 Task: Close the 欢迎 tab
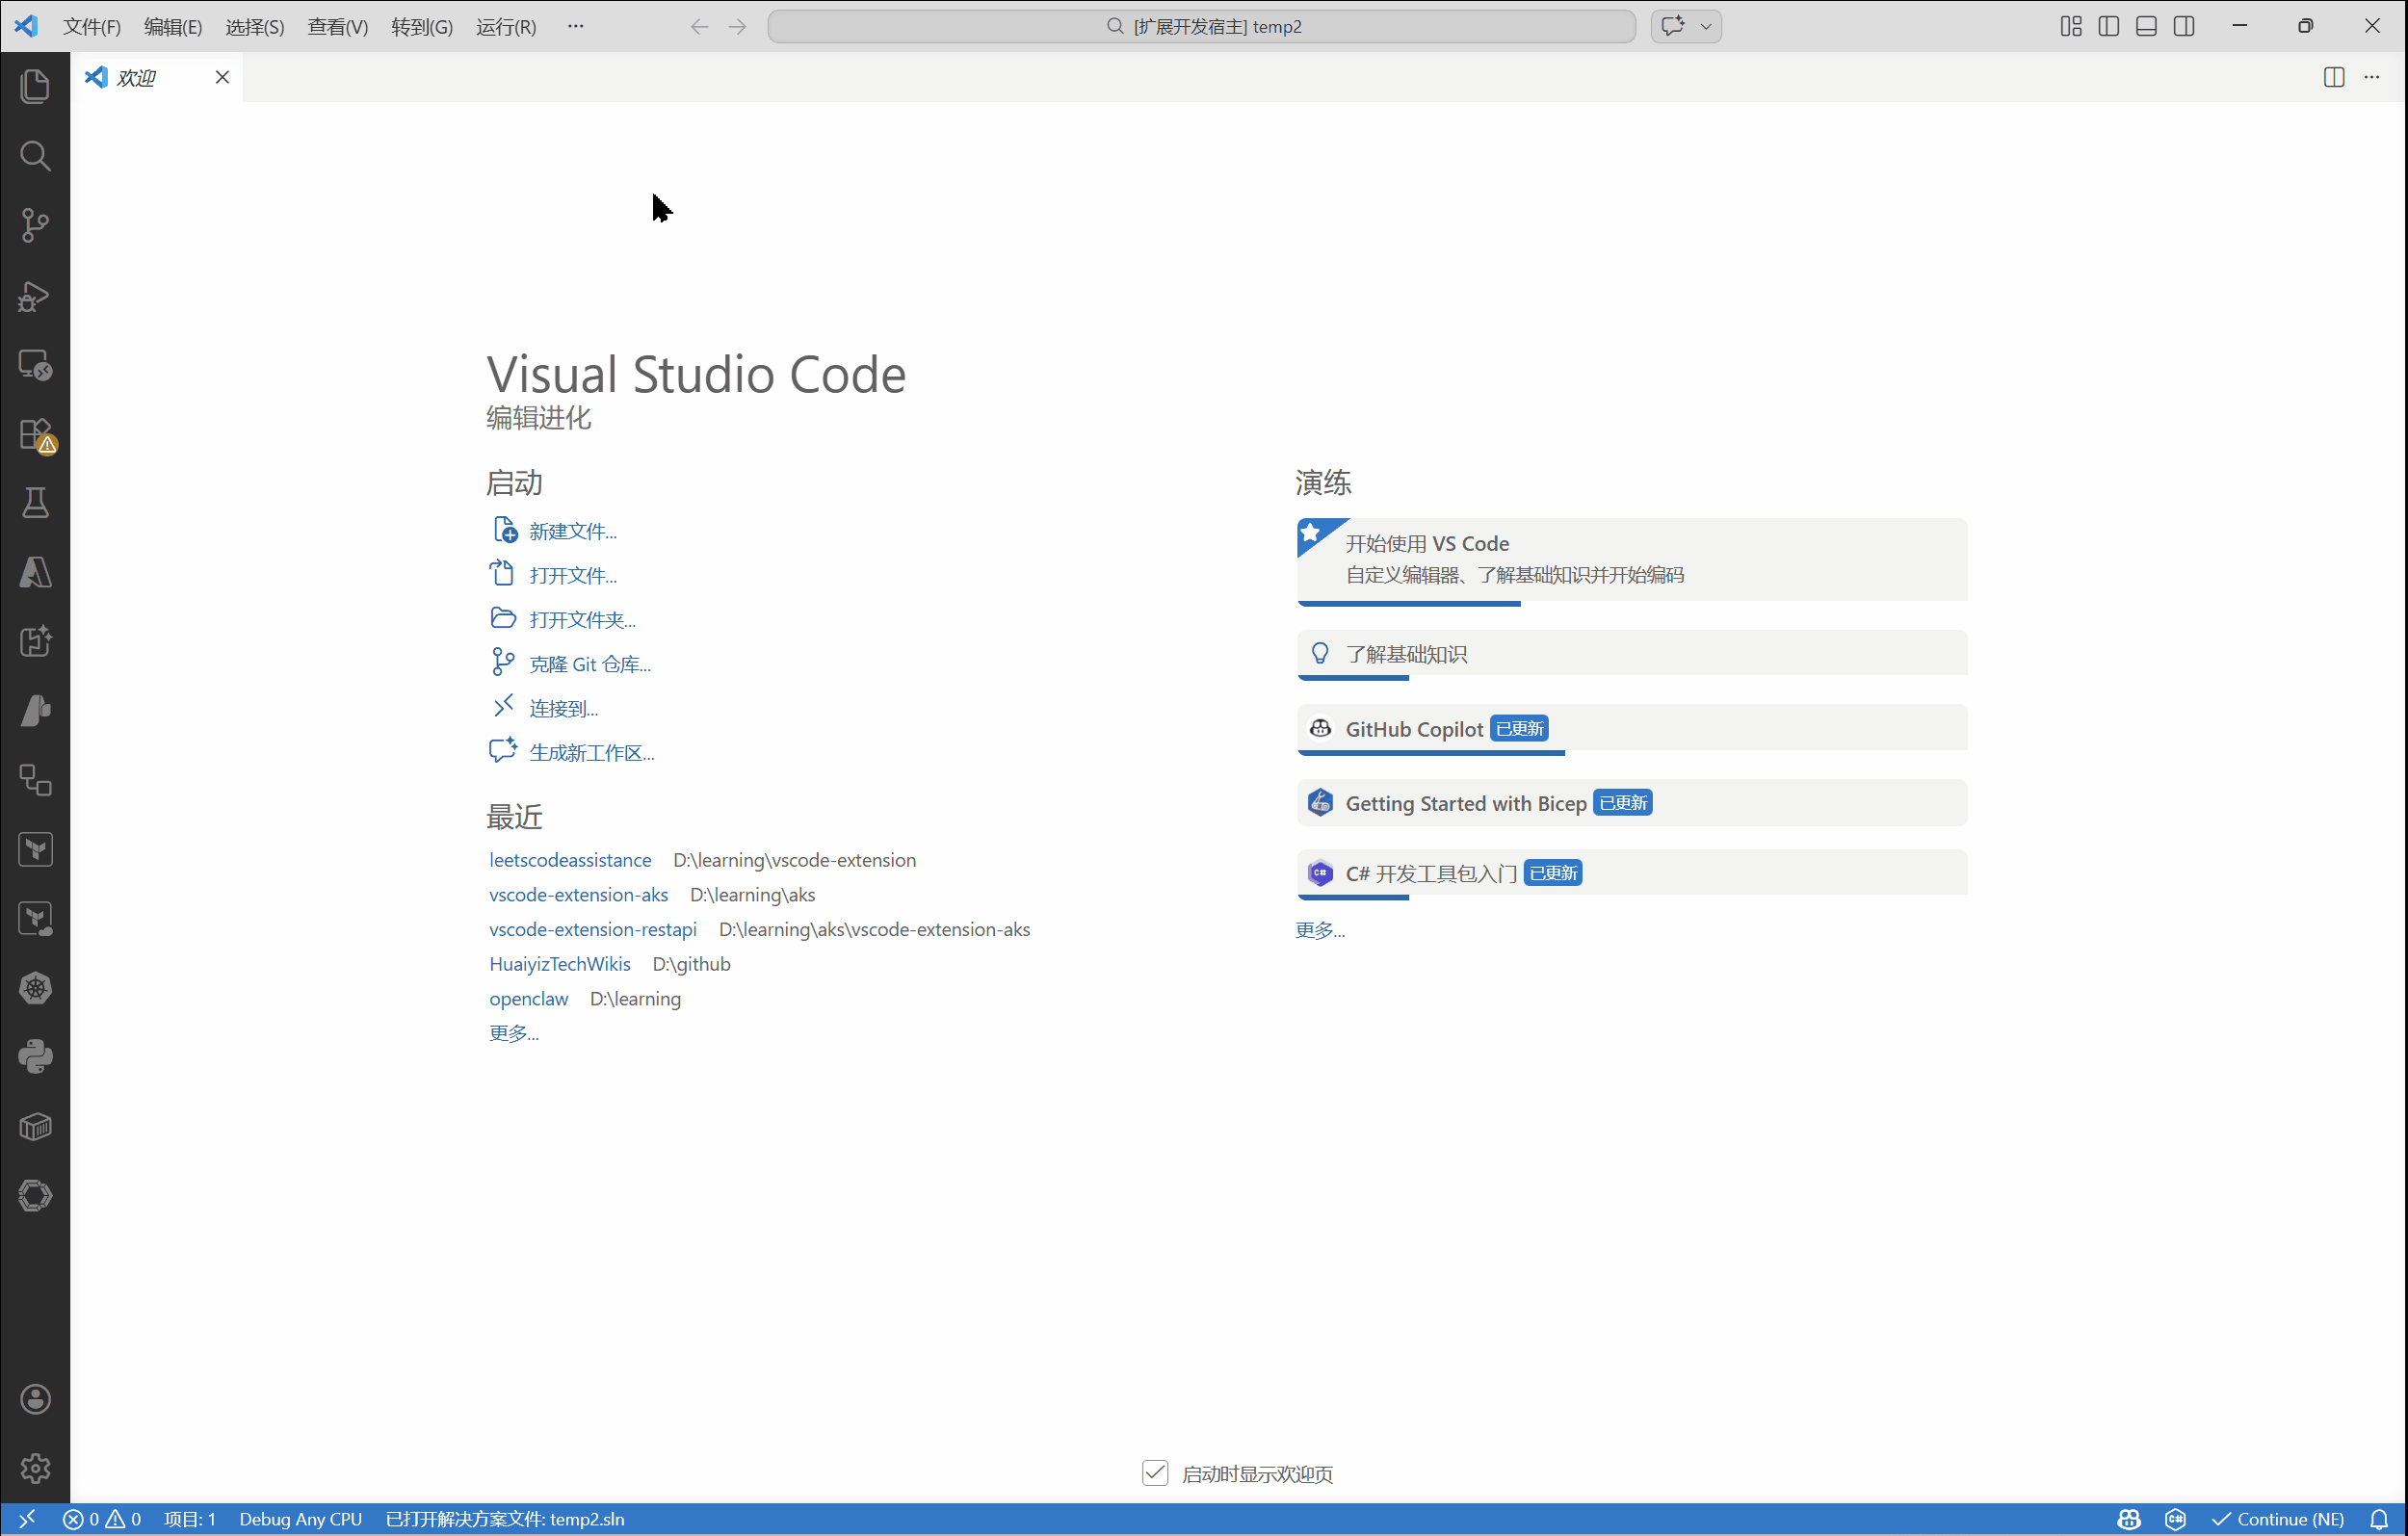pos(222,77)
